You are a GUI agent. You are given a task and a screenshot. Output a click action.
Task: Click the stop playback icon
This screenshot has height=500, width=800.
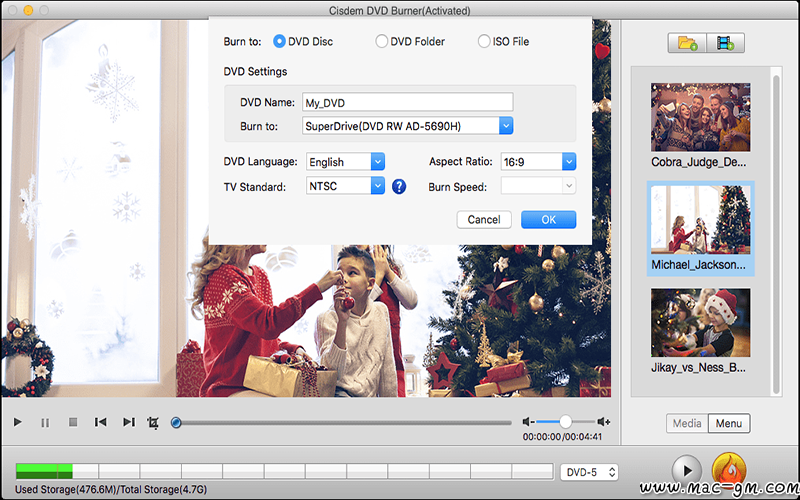pyautogui.click(x=73, y=423)
